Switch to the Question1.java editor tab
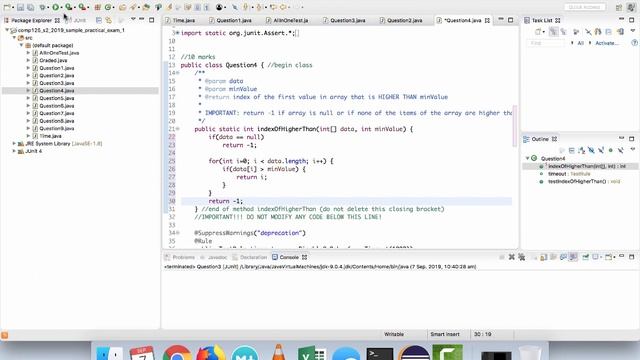This screenshot has height=360, width=640. pyautogui.click(x=230, y=20)
